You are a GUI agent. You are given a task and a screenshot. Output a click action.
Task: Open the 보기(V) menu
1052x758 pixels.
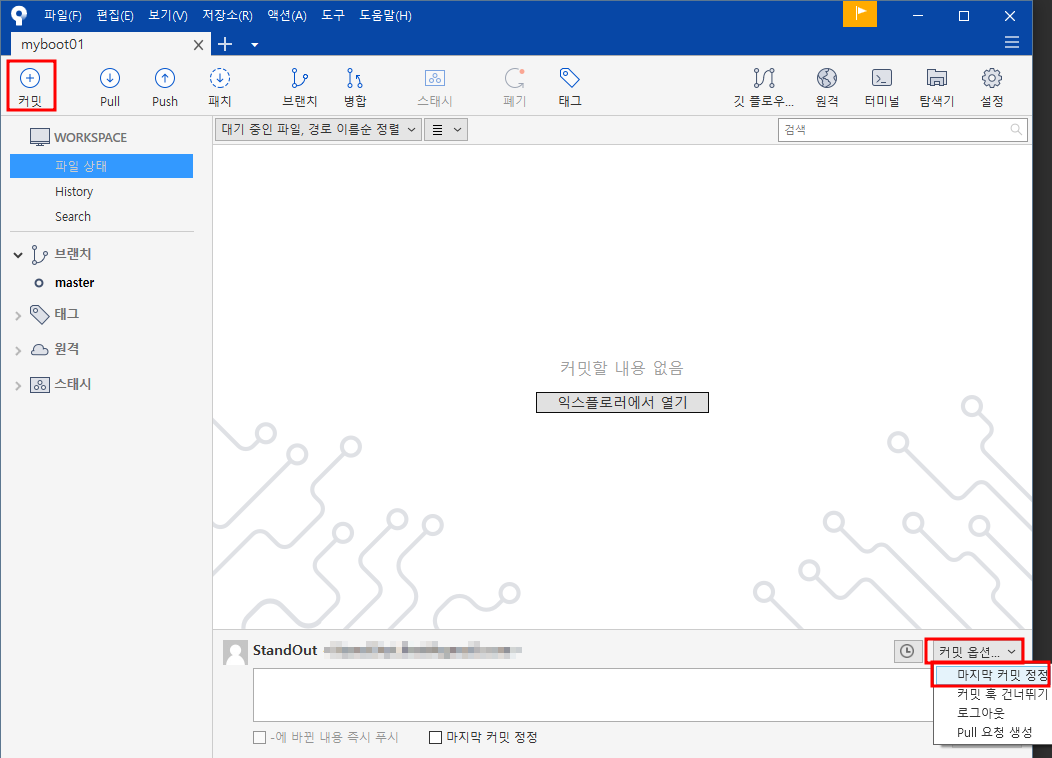tap(168, 15)
